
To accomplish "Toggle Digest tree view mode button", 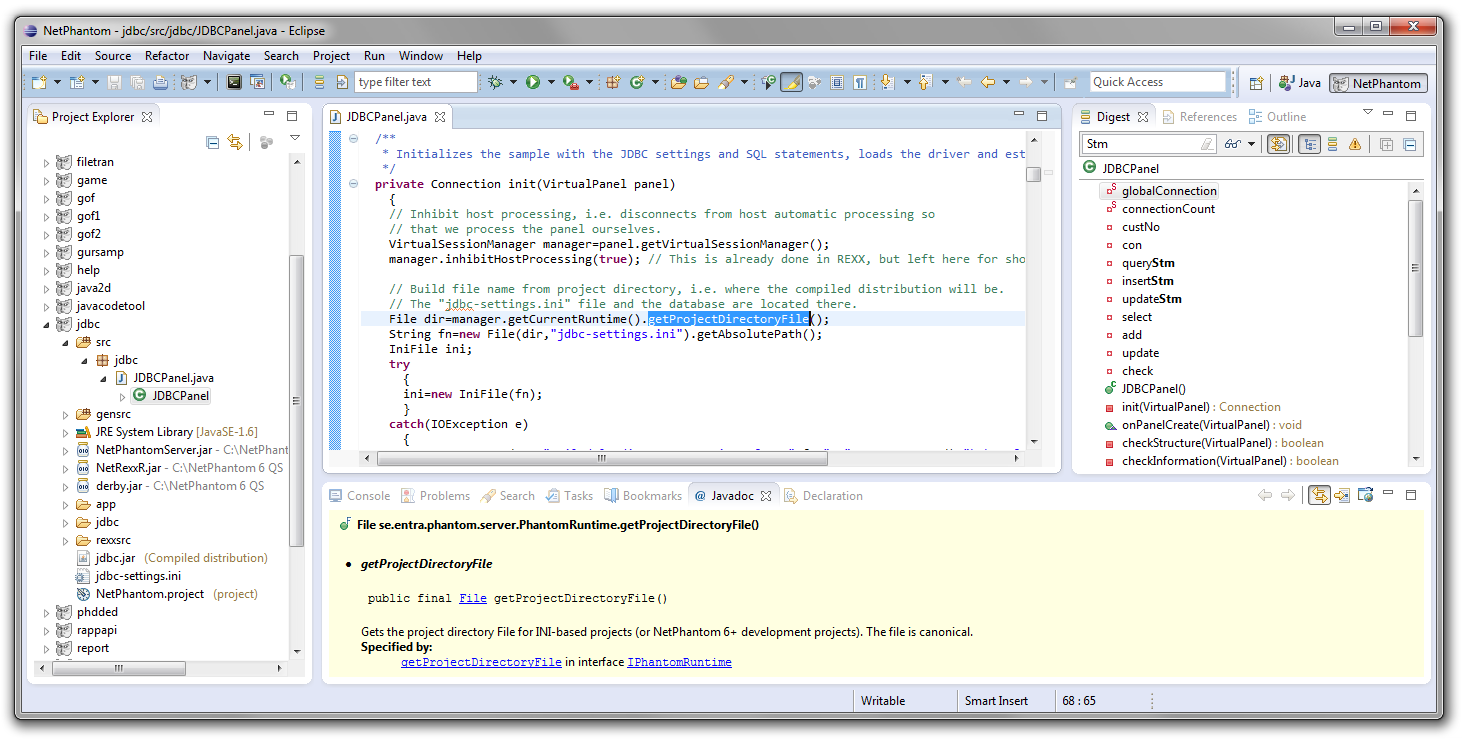I will [1309, 144].
